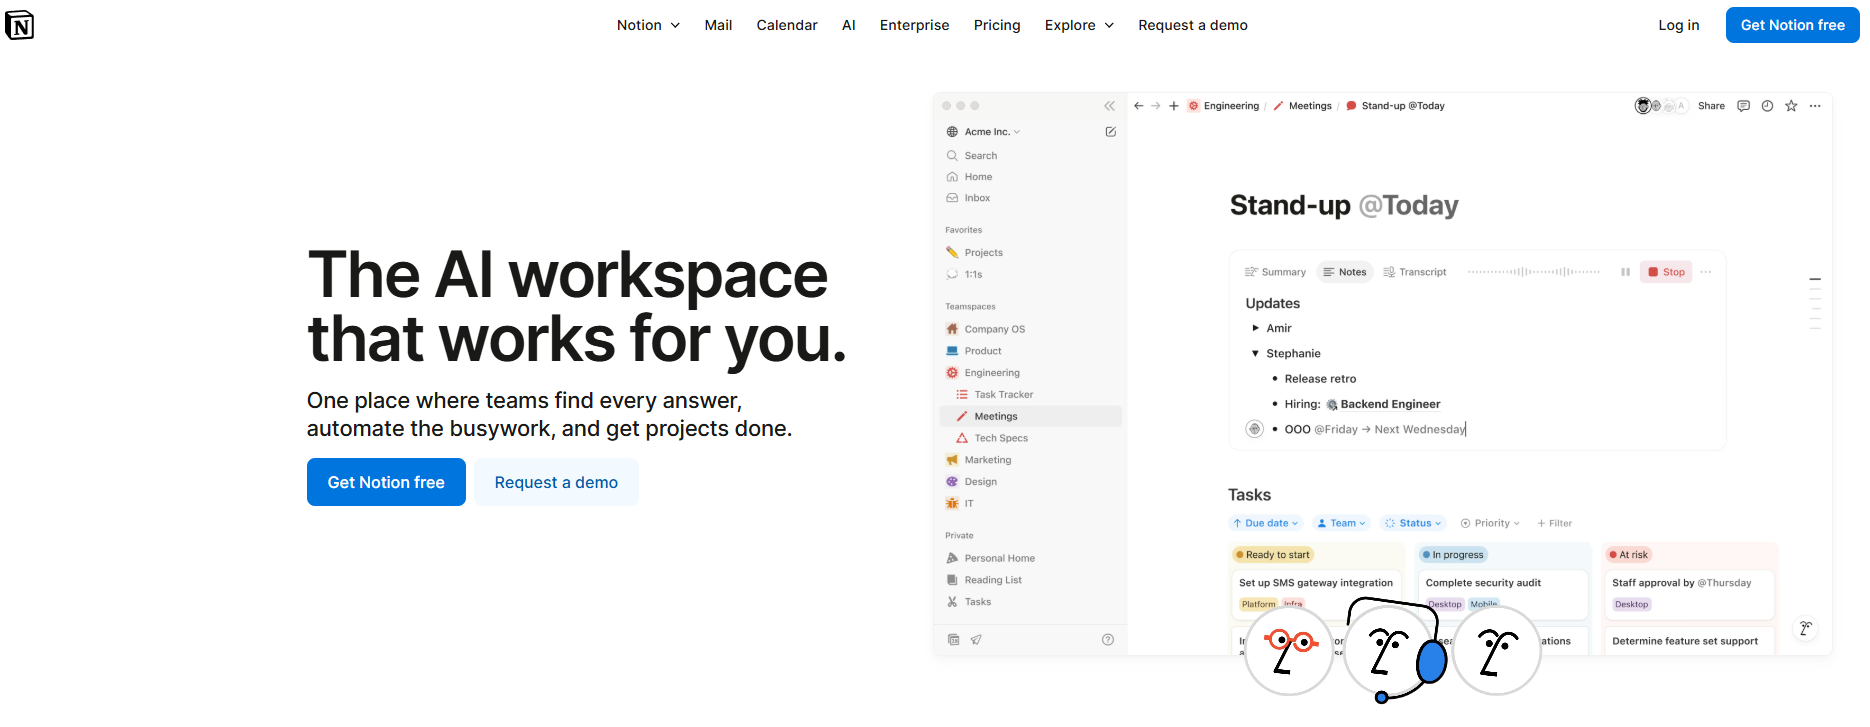Click the Enterprise menu item

click(x=915, y=25)
